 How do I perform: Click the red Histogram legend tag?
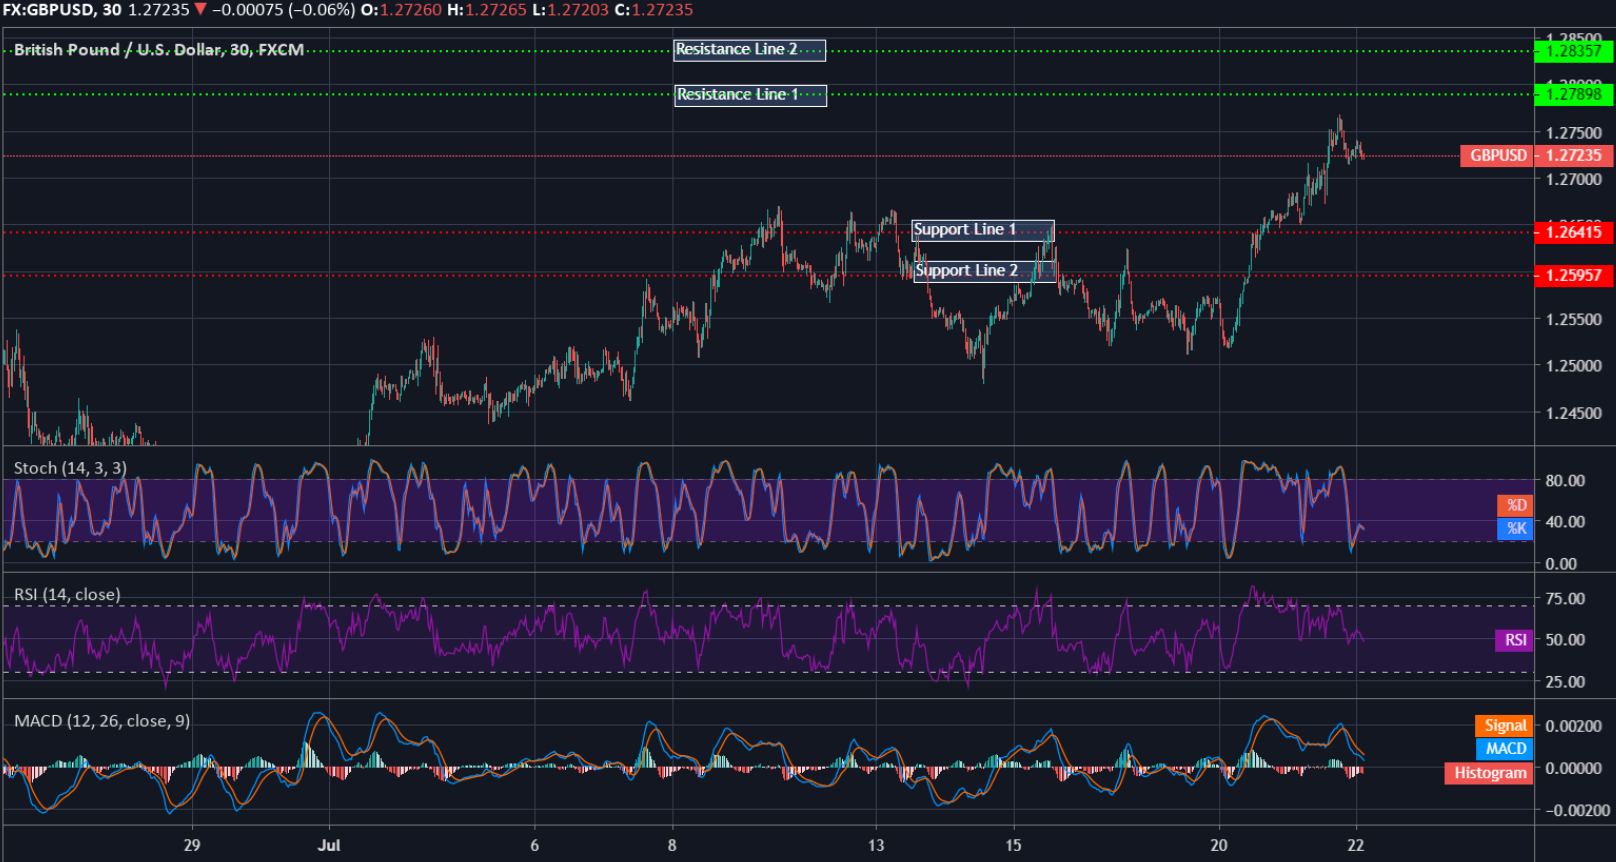tap(1489, 773)
